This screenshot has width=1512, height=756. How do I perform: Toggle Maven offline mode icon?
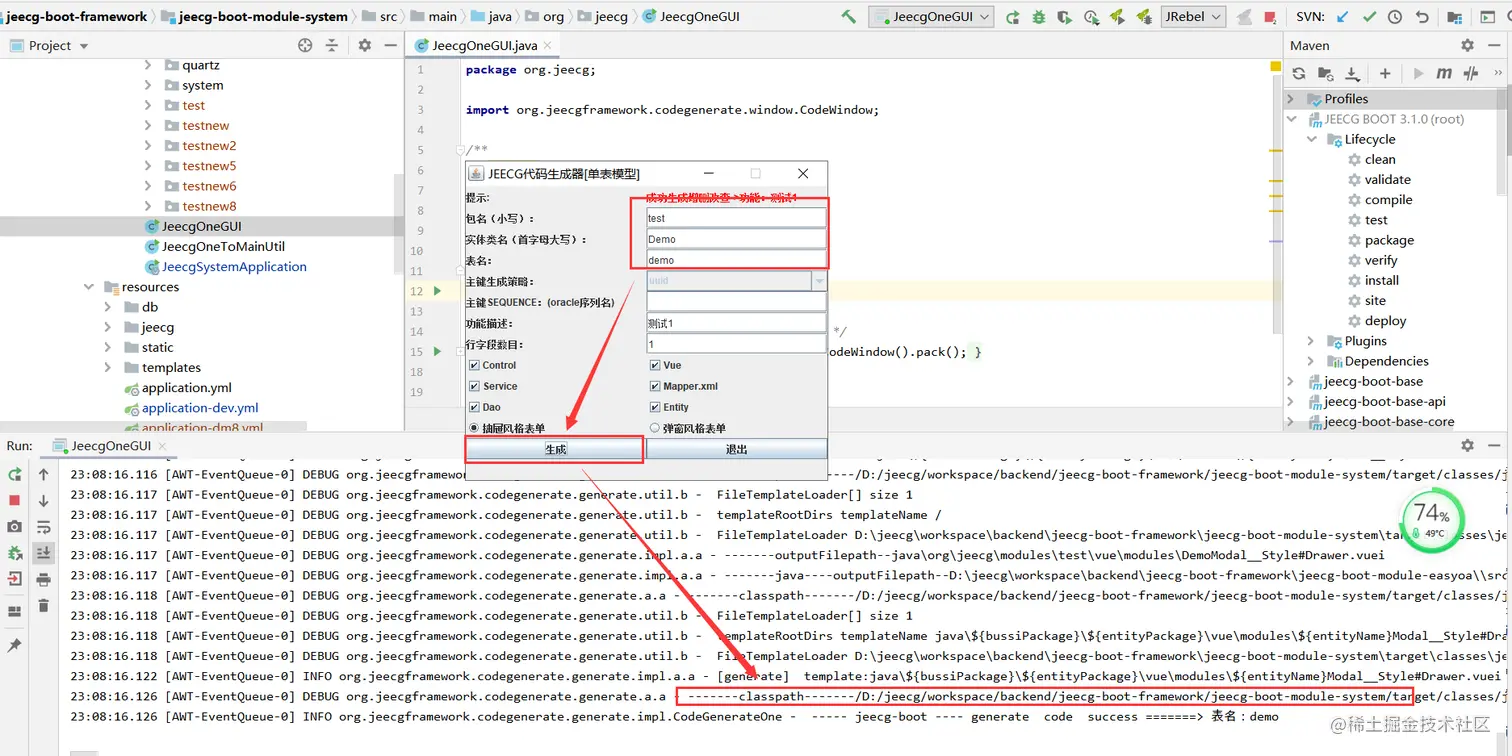point(1471,73)
